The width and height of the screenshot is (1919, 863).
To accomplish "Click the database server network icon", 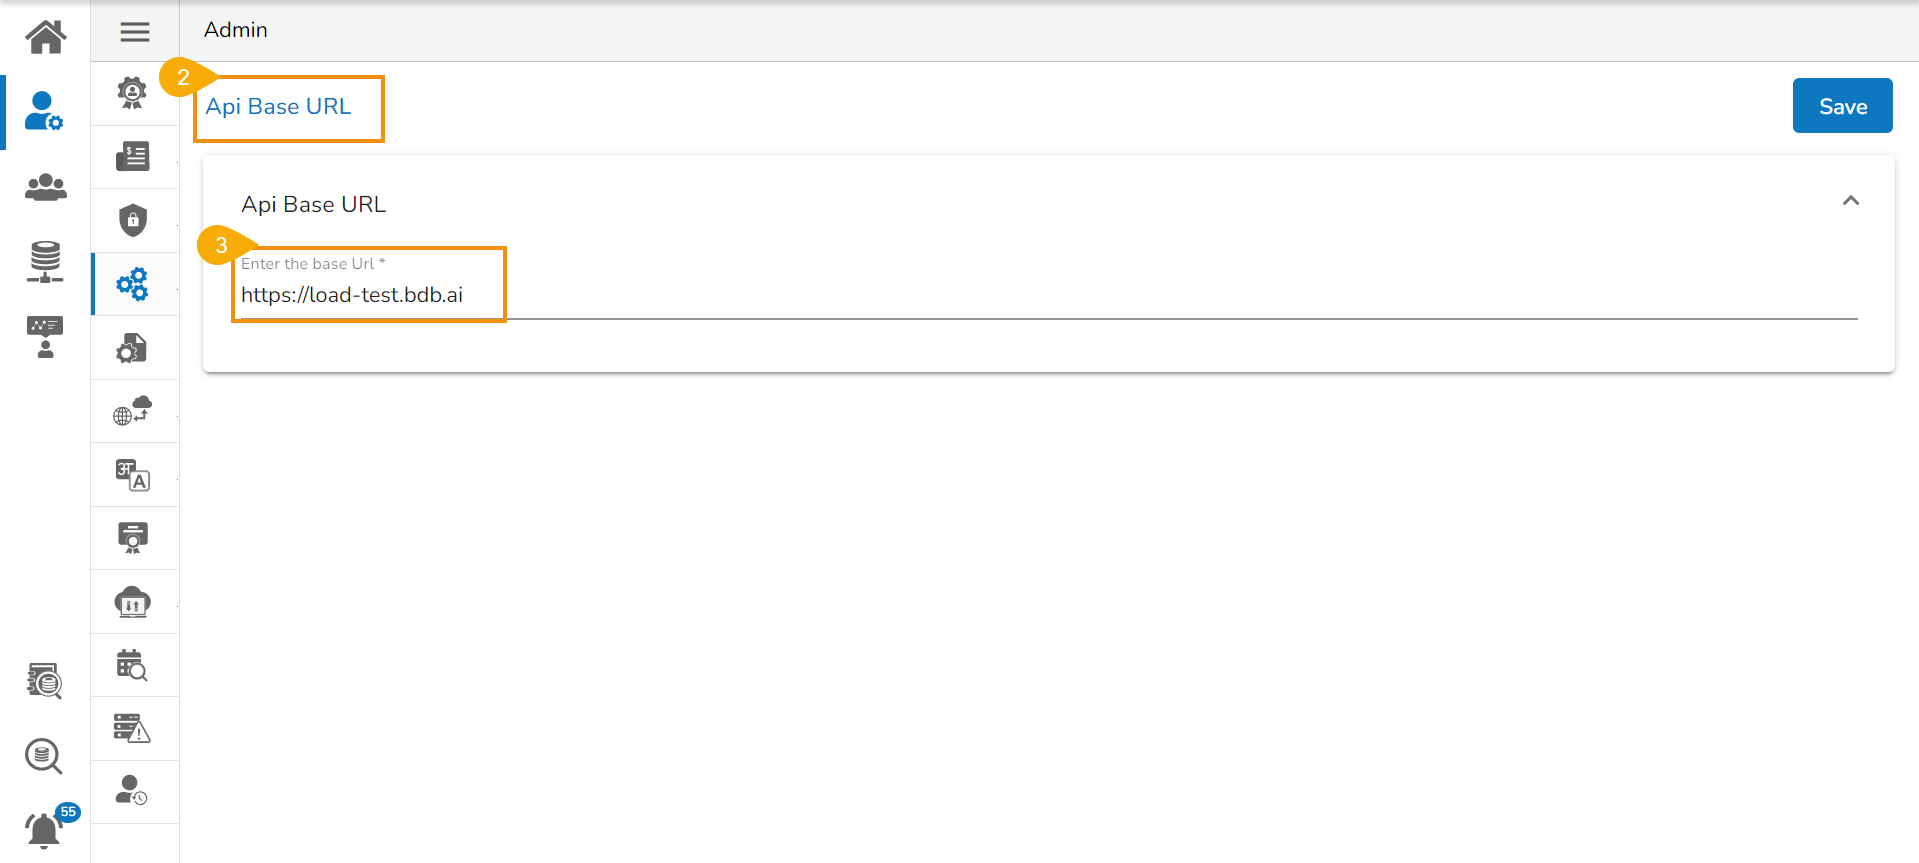I will (x=45, y=262).
